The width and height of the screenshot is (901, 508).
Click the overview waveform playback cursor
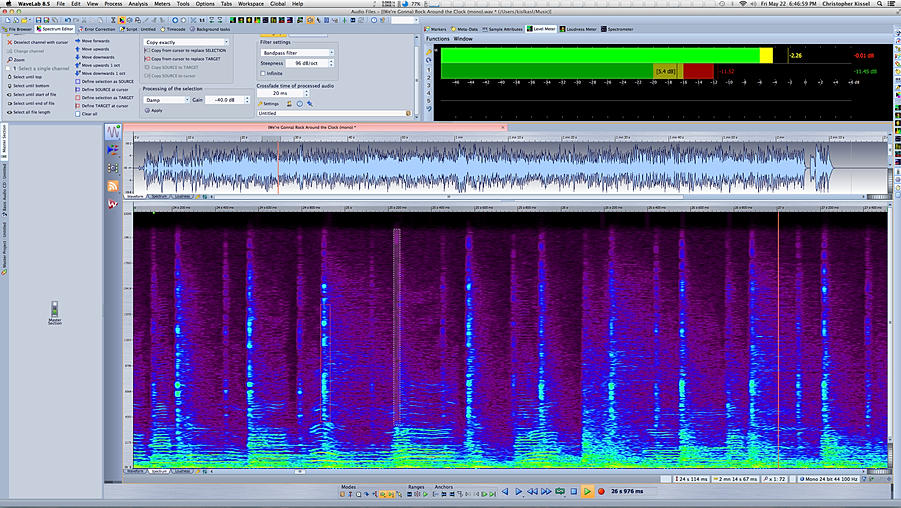(x=279, y=167)
